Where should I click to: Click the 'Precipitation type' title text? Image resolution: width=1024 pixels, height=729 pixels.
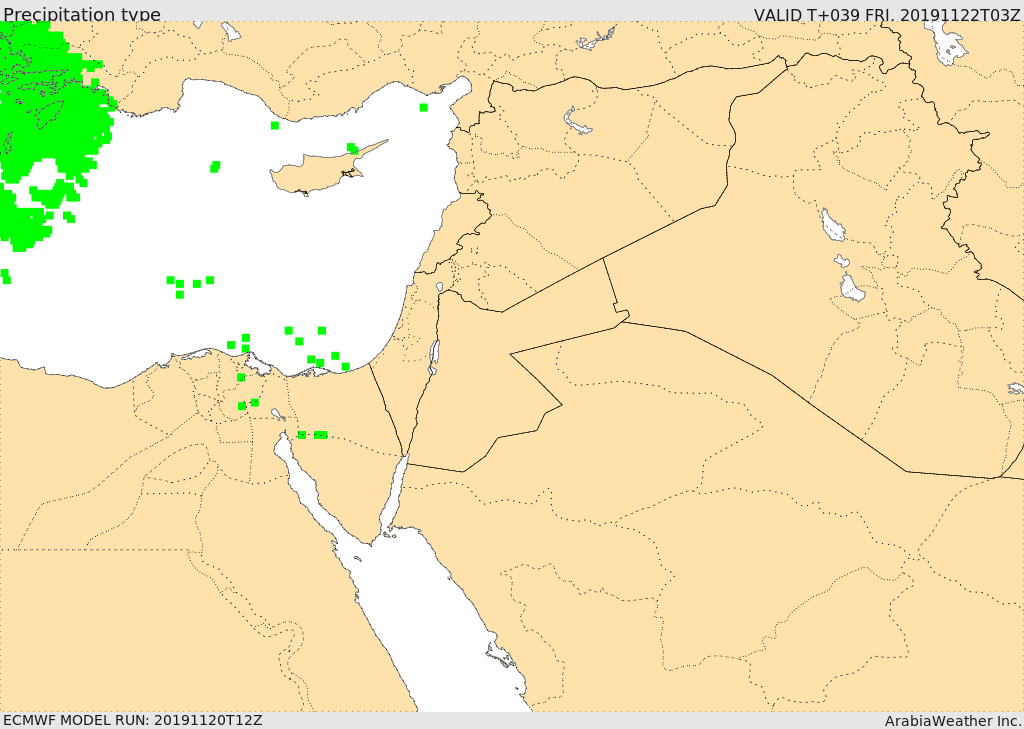click(x=82, y=14)
